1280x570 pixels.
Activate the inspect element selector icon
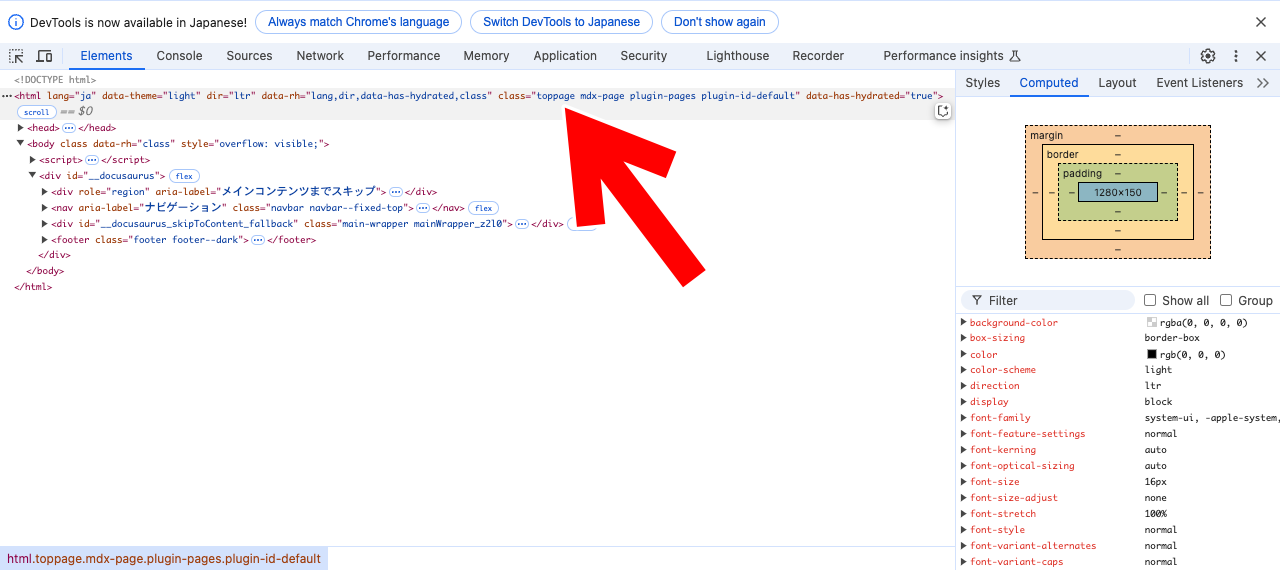click(x=16, y=56)
